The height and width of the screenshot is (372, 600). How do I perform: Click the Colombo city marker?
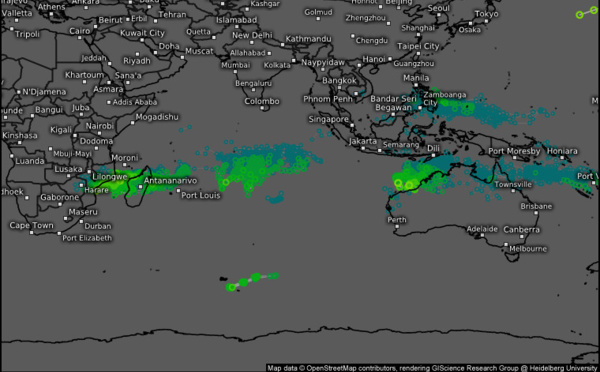pyautogui.click(x=262, y=108)
